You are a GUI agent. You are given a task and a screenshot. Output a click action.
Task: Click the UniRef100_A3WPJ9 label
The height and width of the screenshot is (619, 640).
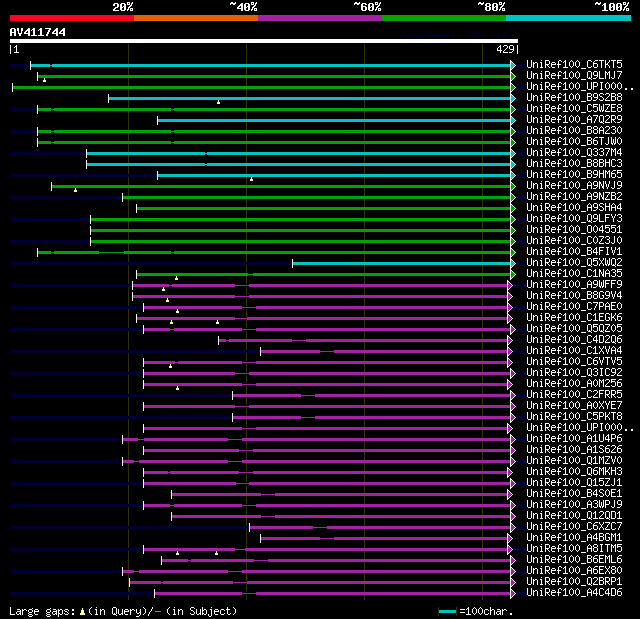(x=574, y=505)
